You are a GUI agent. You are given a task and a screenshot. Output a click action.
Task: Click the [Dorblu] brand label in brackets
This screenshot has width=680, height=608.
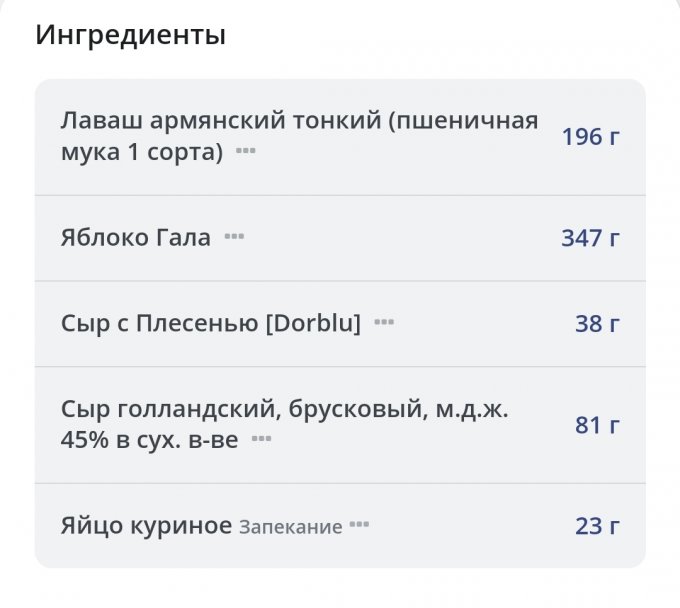[314, 323]
